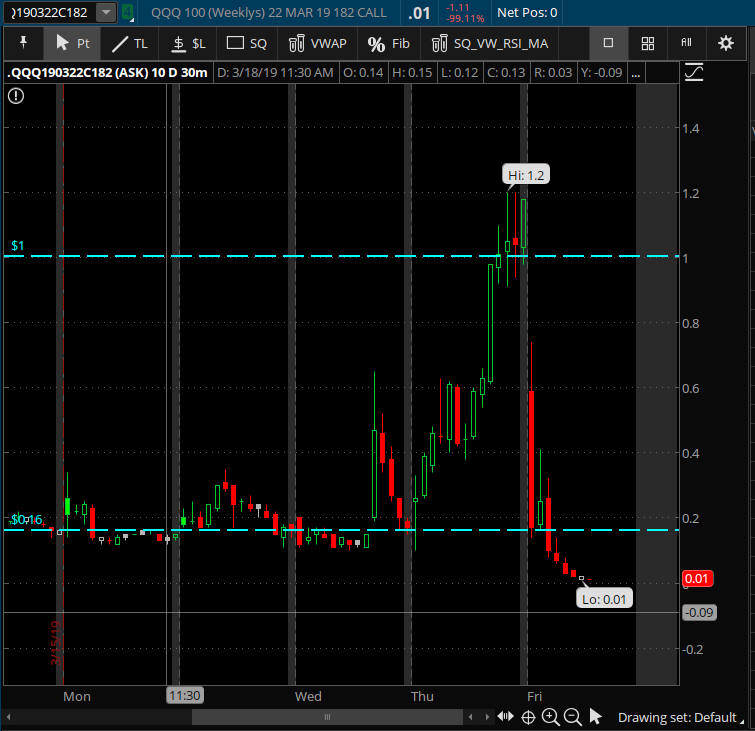Screen dimensions: 755x731
Task: Open the VWAP study button
Action: click(x=318, y=44)
